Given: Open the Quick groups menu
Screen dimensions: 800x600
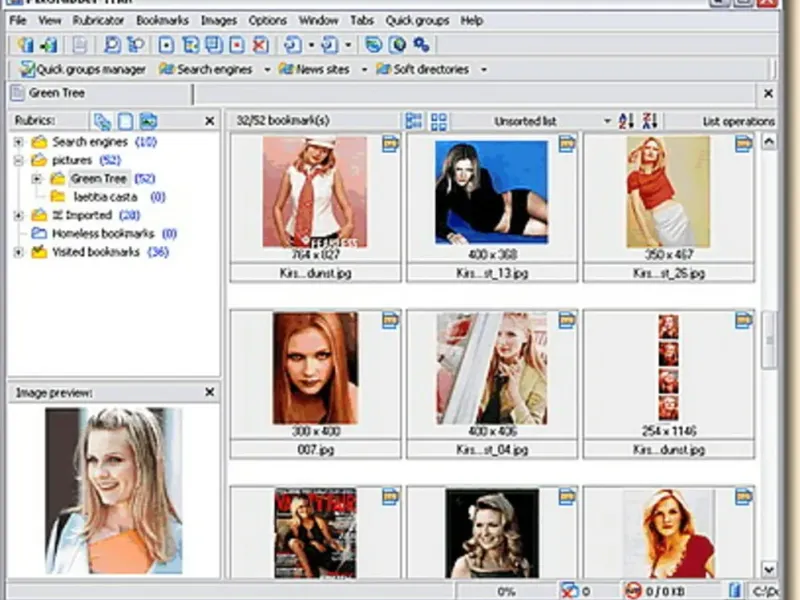Looking at the screenshot, I should click(x=417, y=20).
